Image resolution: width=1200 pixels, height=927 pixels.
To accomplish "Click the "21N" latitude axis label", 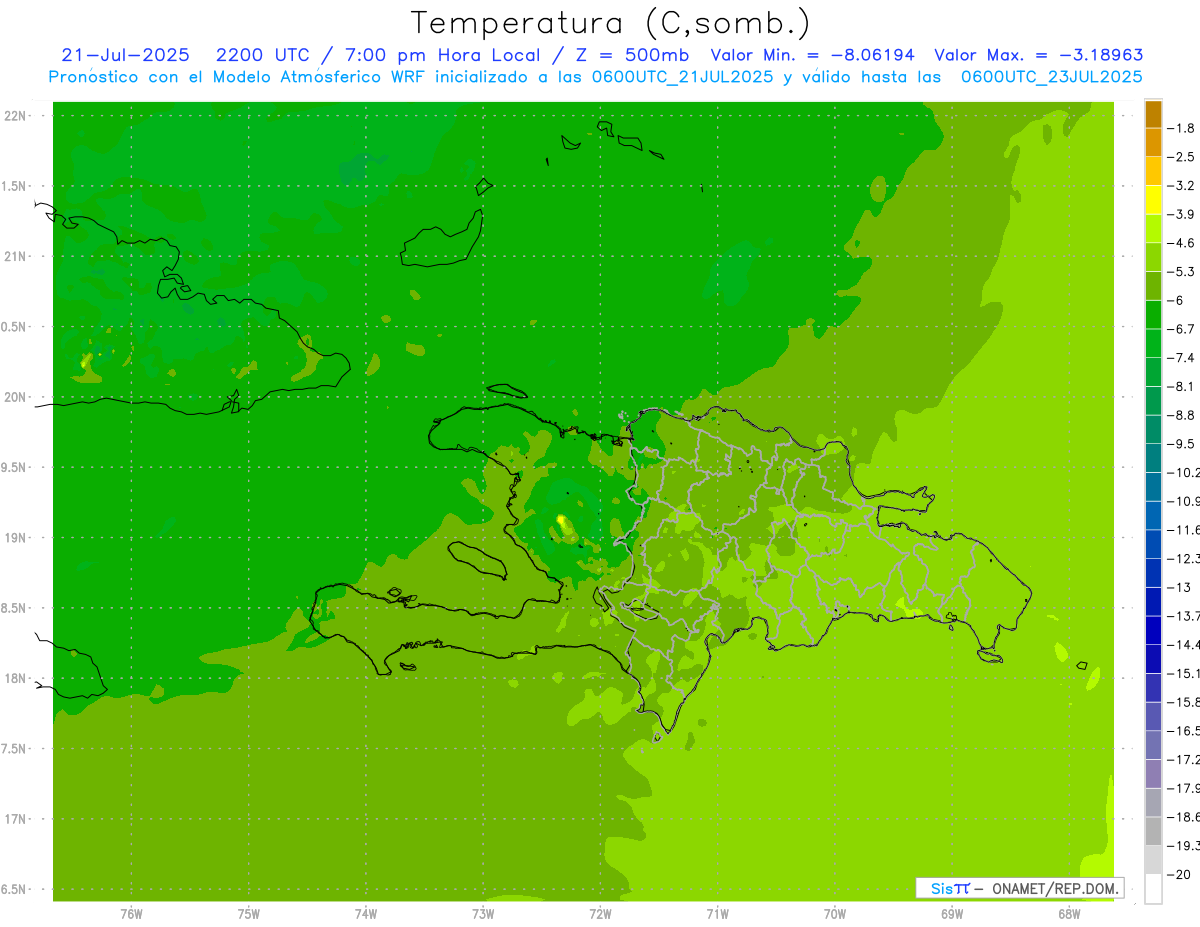I will click(14, 256).
